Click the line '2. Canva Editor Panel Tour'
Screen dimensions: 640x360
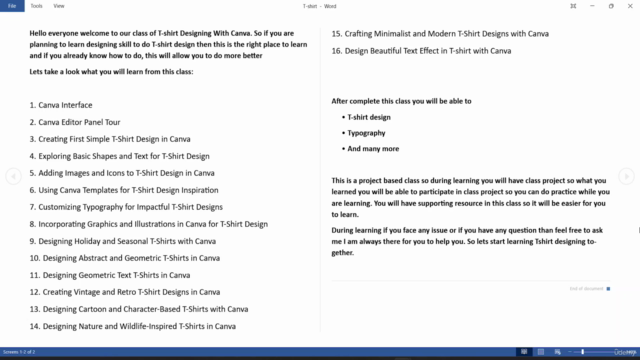coord(75,122)
